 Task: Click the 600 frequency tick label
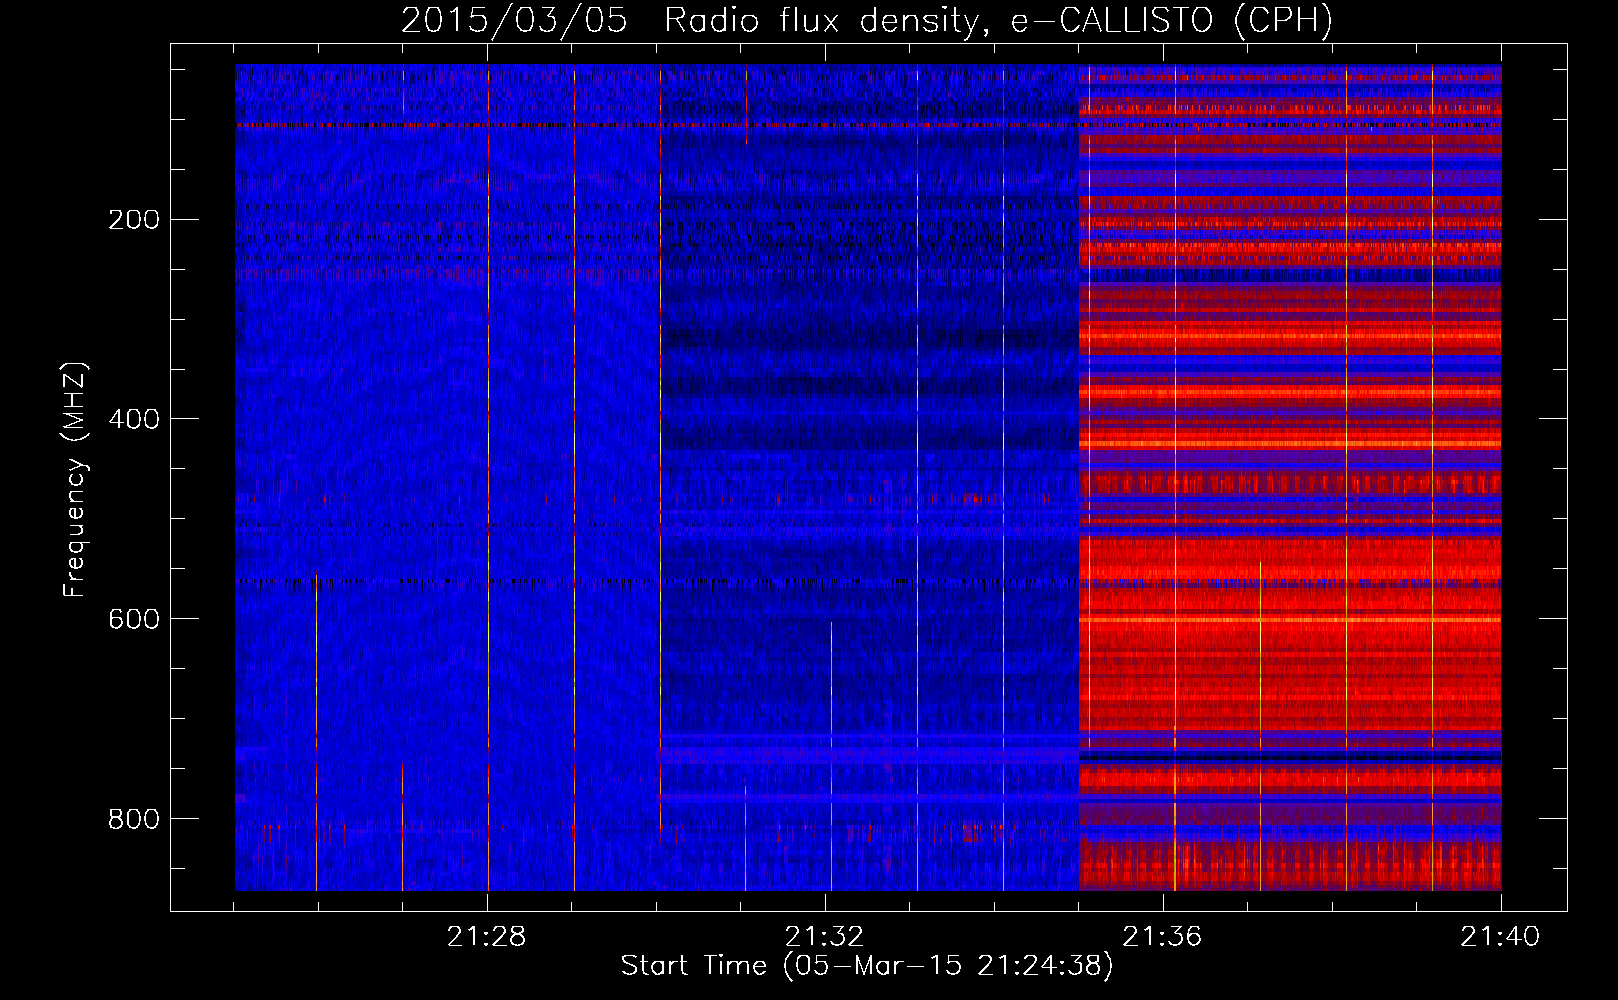[134, 619]
